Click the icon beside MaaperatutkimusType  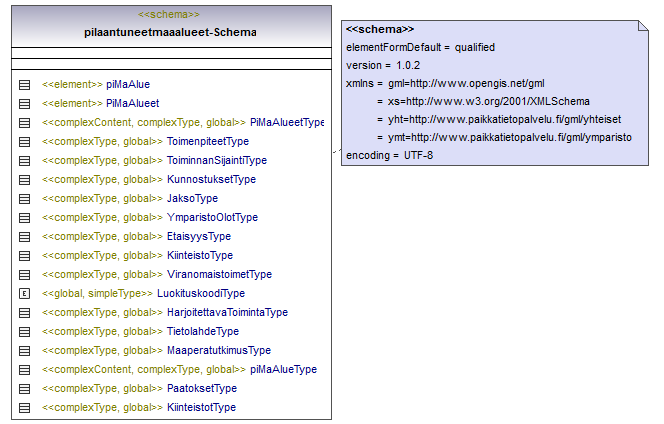pyautogui.click(x=25, y=350)
